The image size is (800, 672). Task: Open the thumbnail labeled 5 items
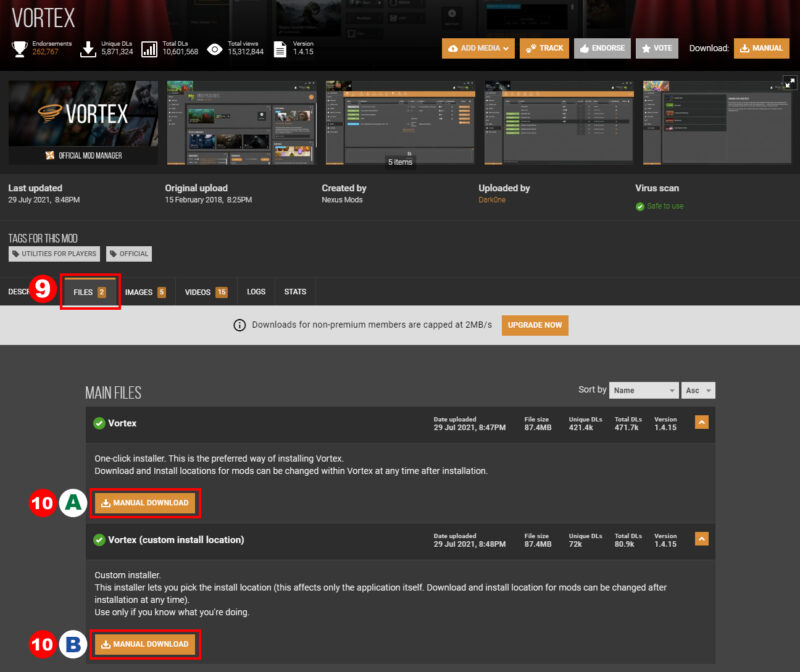pos(401,122)
